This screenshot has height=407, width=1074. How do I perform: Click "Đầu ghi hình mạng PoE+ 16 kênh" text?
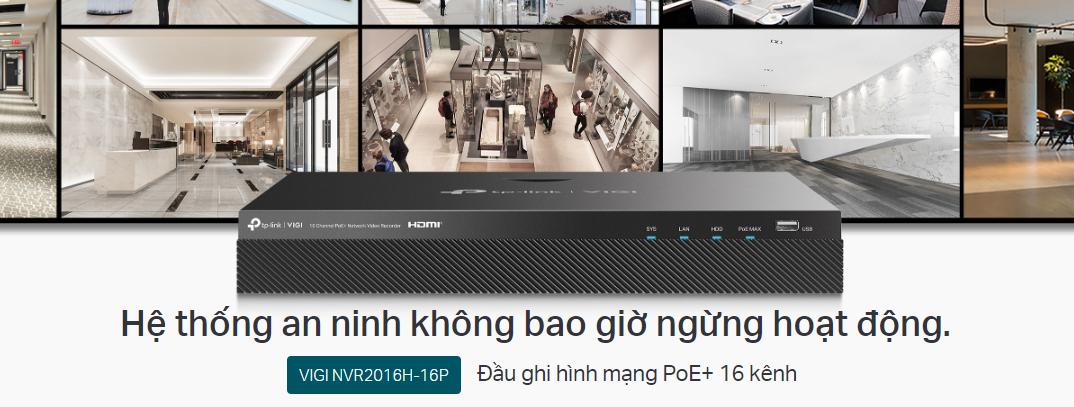pyautogui.click(x=637, y=375)
